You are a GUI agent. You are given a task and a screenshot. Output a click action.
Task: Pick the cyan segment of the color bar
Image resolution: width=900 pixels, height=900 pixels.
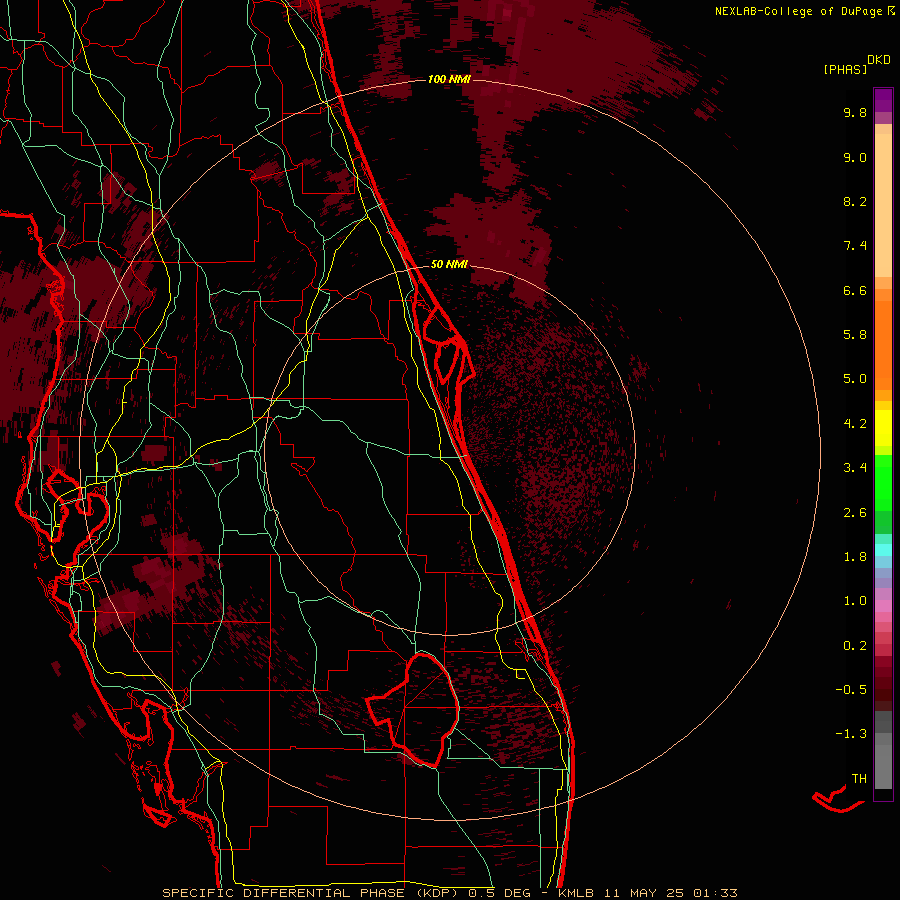coord(883,550)
